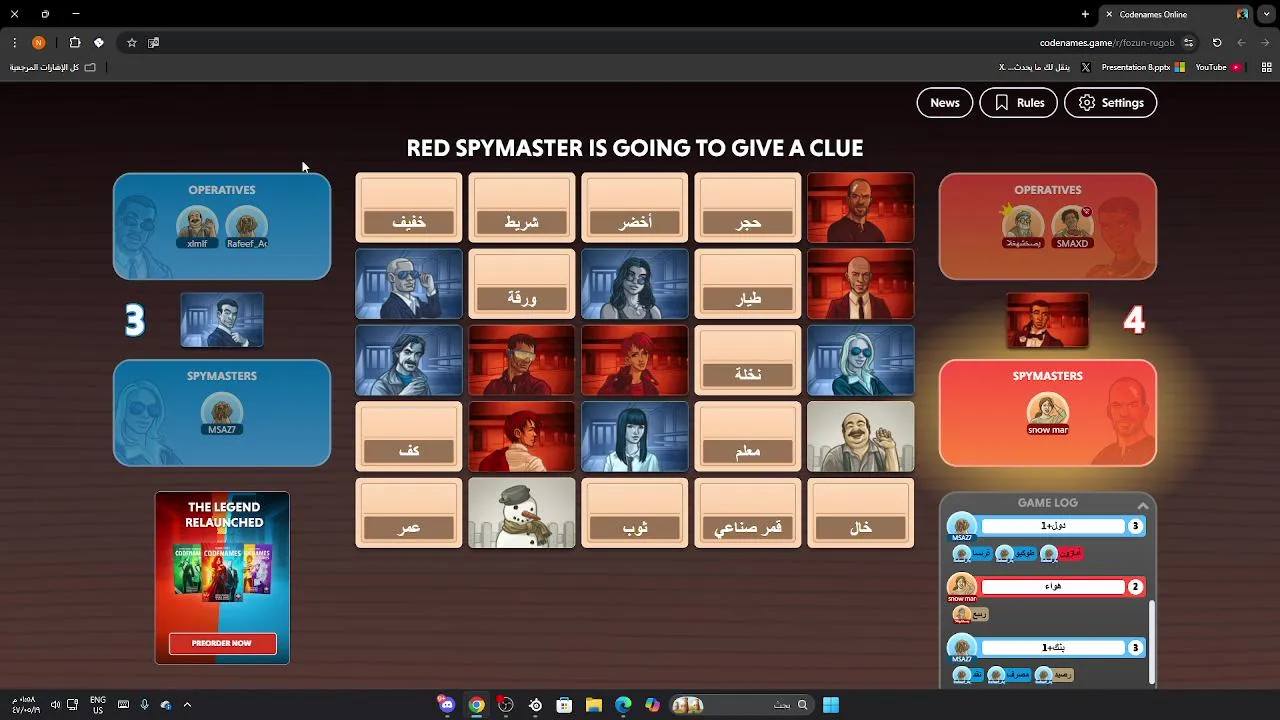Open Microsoft Edge from the taskbar

click(x=623, y=705)
